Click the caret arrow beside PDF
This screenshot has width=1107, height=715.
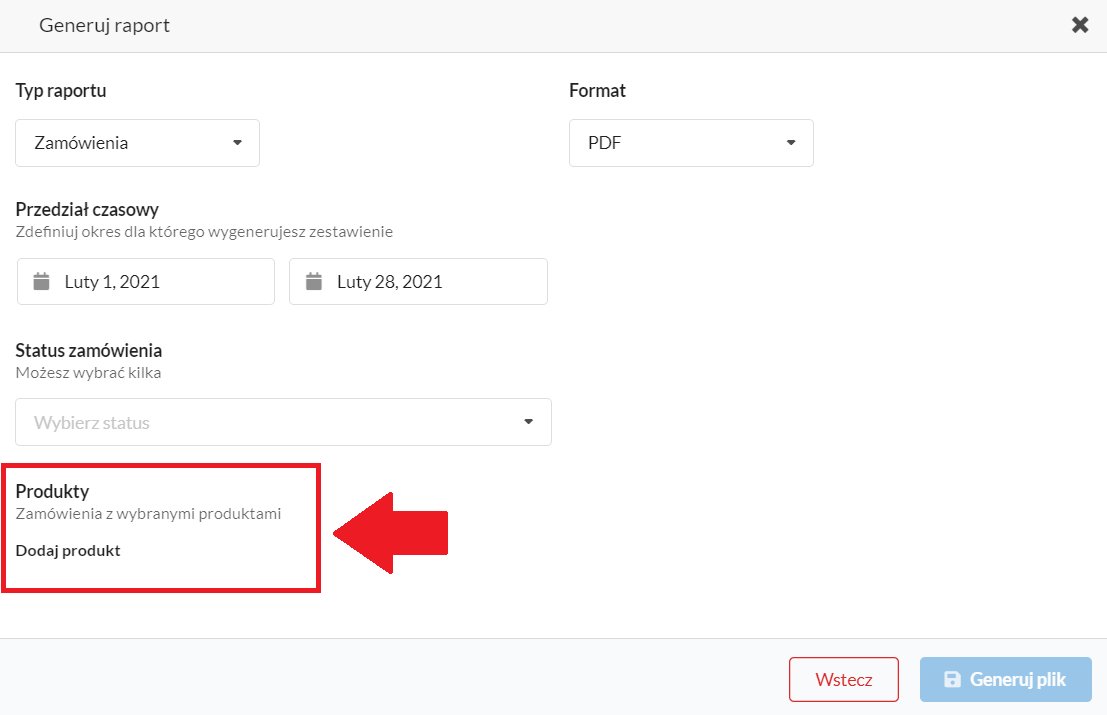(x=791, y=143)
